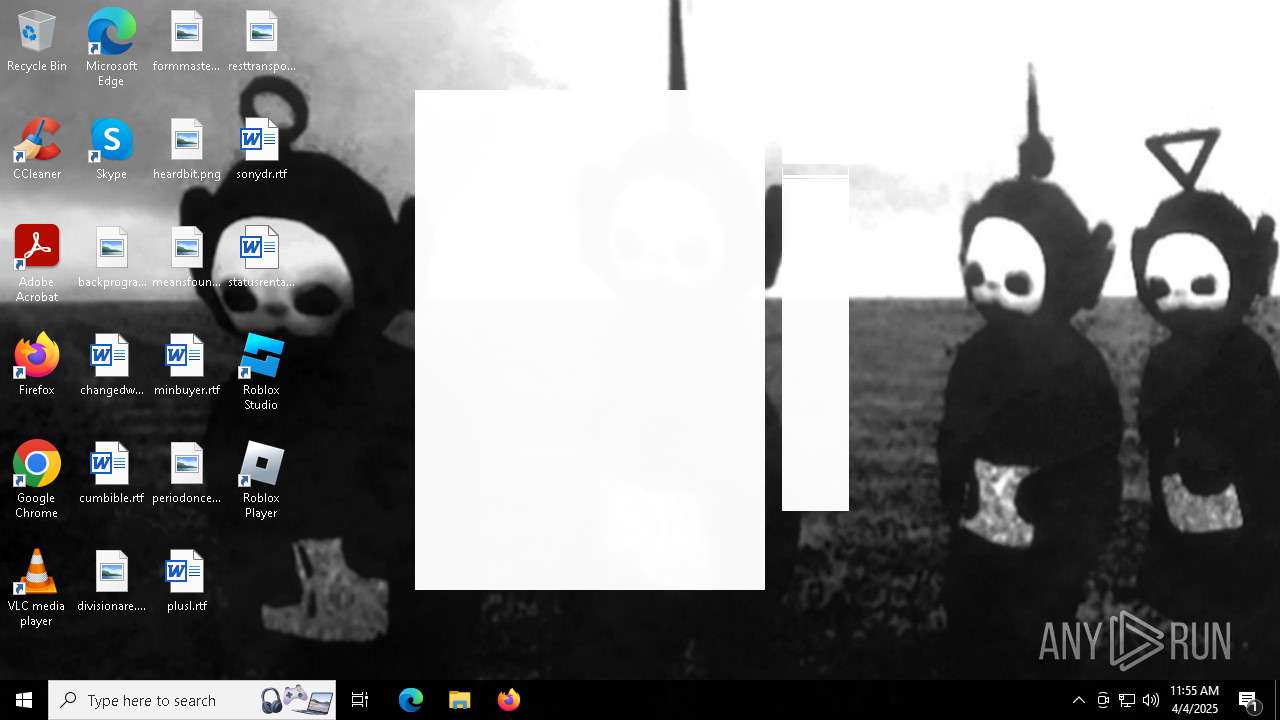Select the meansfoun... image file

tap(186, 258)
